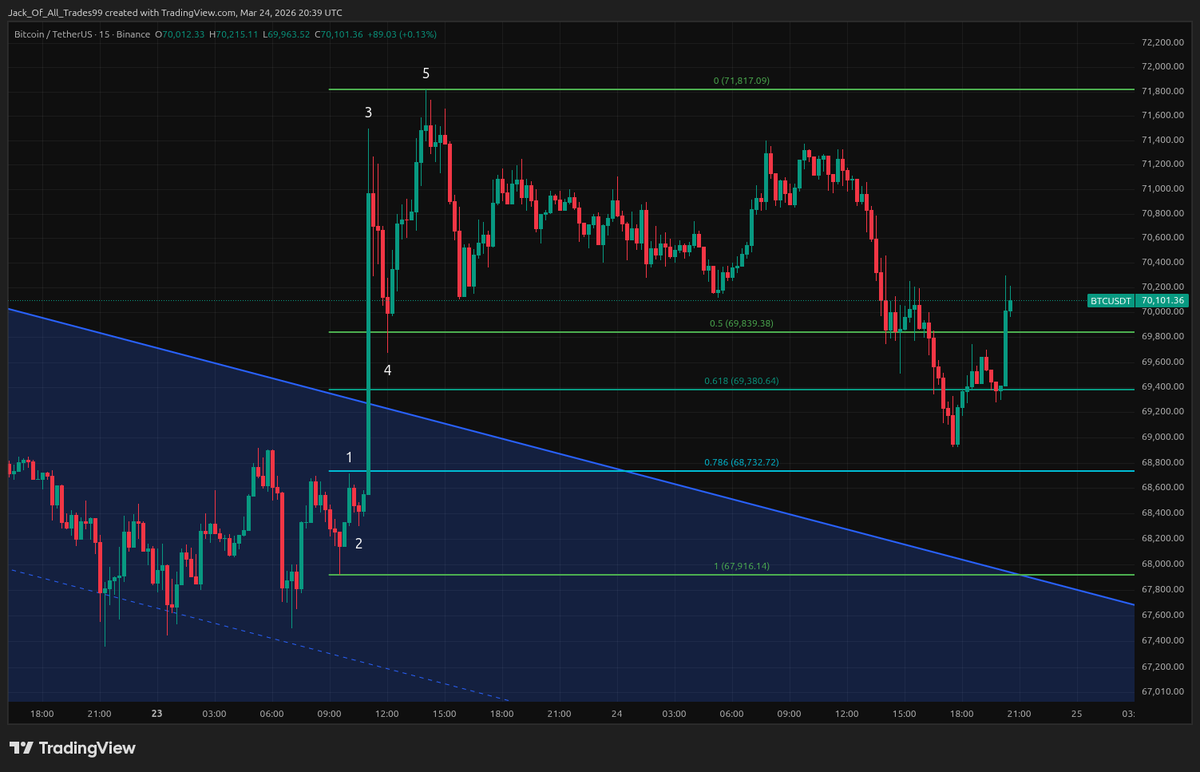
Task: Click the Elliott wave label 5
Action: tap(426, 73)
